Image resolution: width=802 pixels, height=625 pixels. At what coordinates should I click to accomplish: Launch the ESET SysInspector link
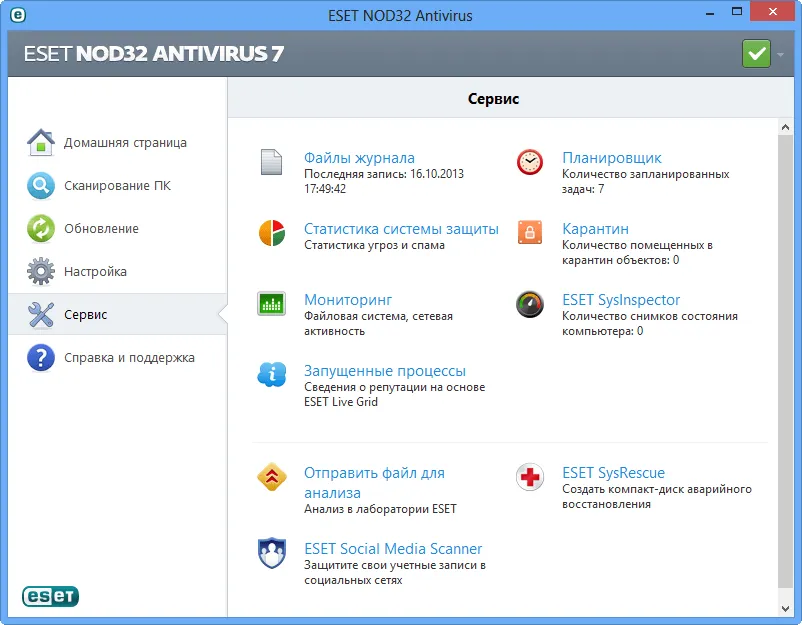click(621, 300)
